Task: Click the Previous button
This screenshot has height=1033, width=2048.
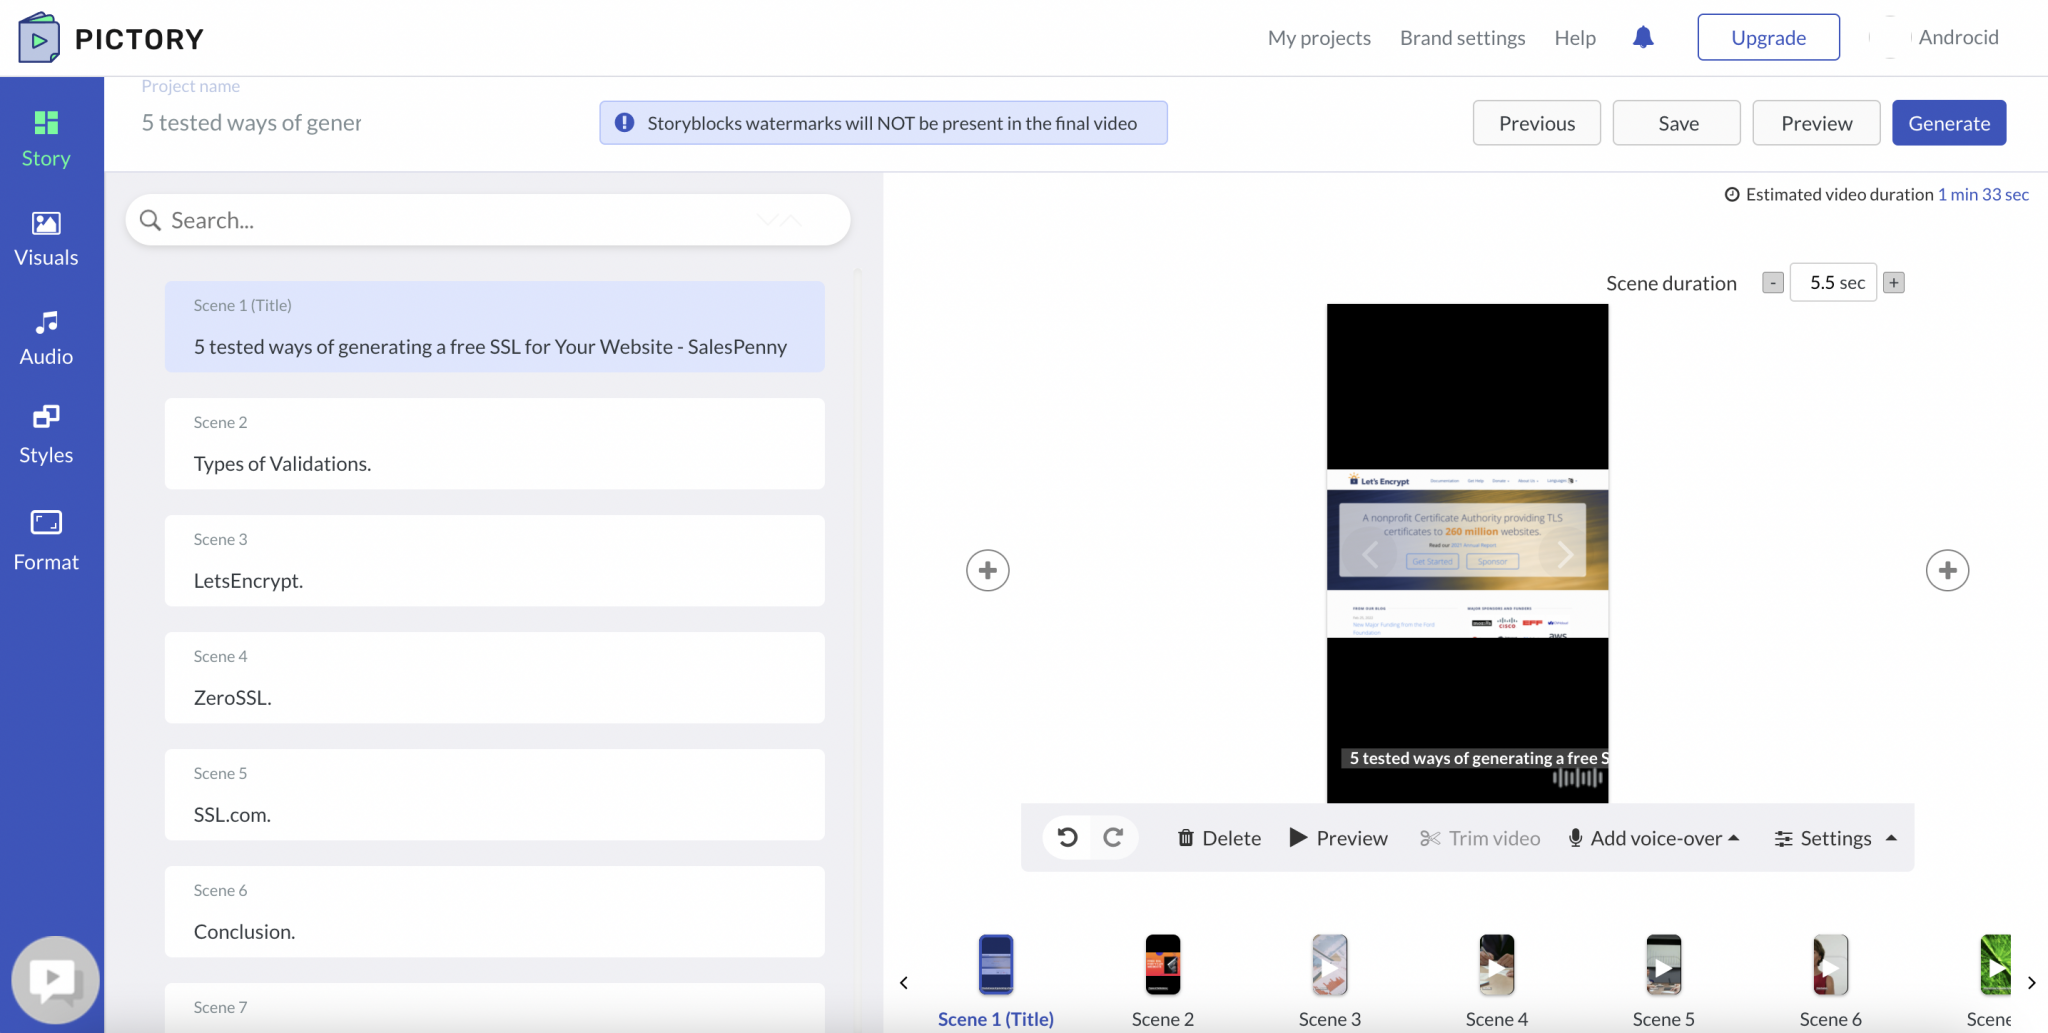Action: pos(1536,123)
